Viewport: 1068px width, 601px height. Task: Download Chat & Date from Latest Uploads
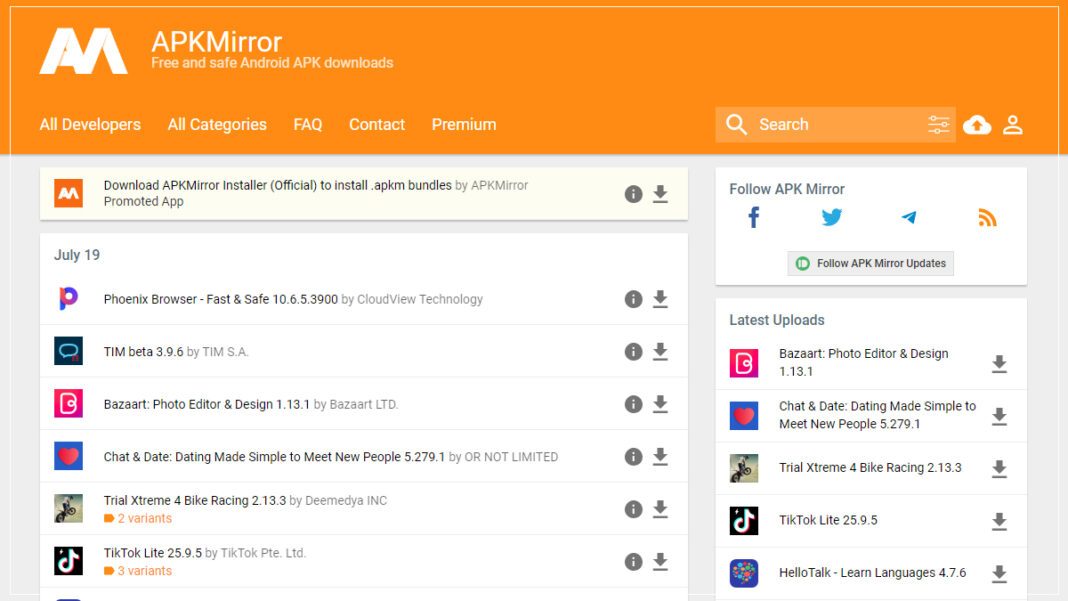[999, 416]
